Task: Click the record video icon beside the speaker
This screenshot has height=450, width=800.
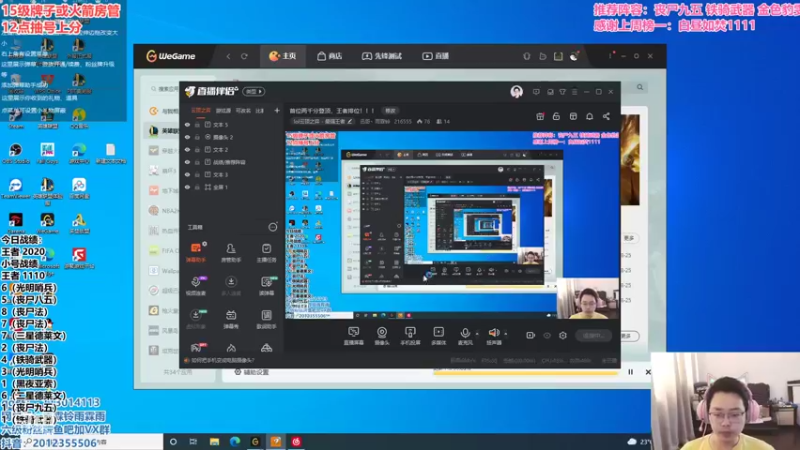Action: tap(531, 335)
